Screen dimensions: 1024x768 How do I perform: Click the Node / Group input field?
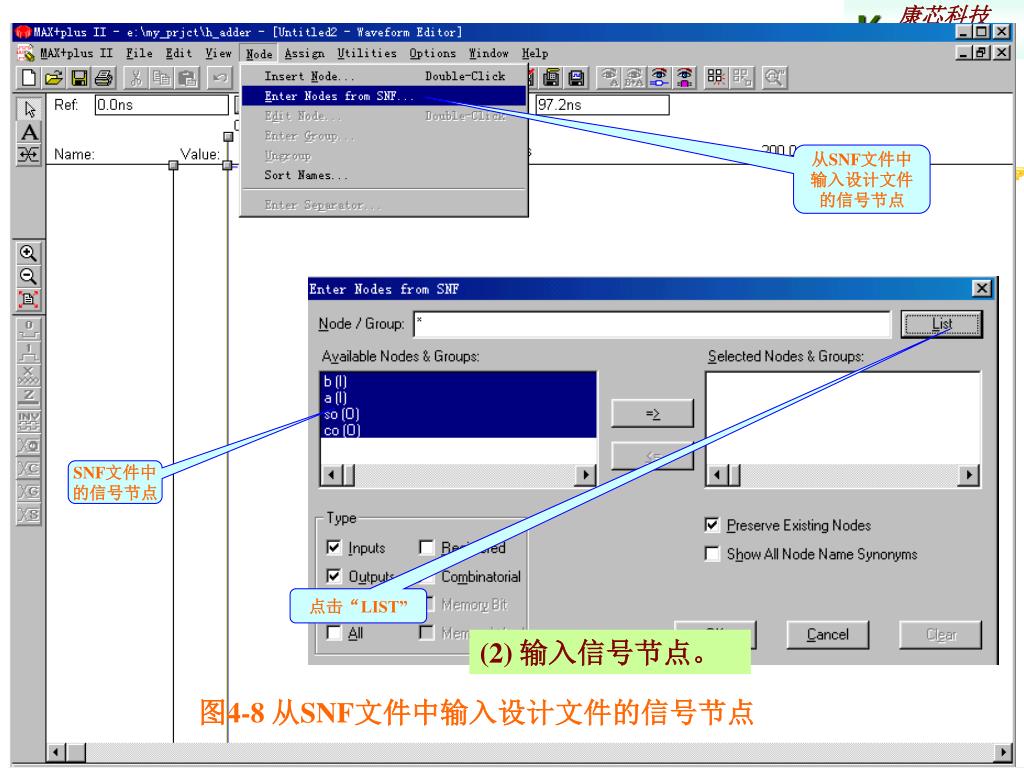(x=652, y=324)
